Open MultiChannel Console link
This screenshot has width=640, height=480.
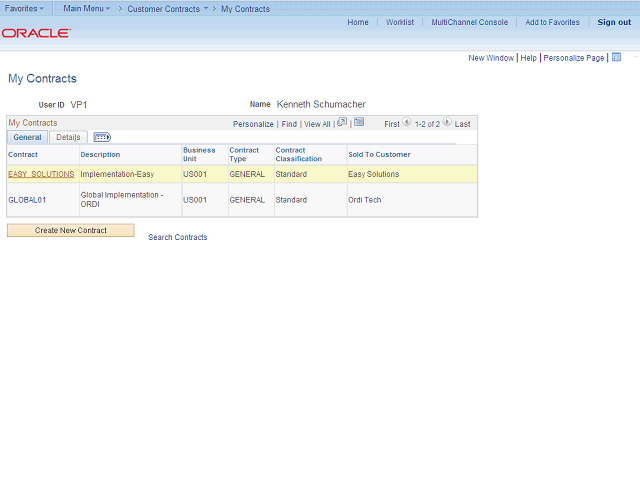[x=470, y=22]
